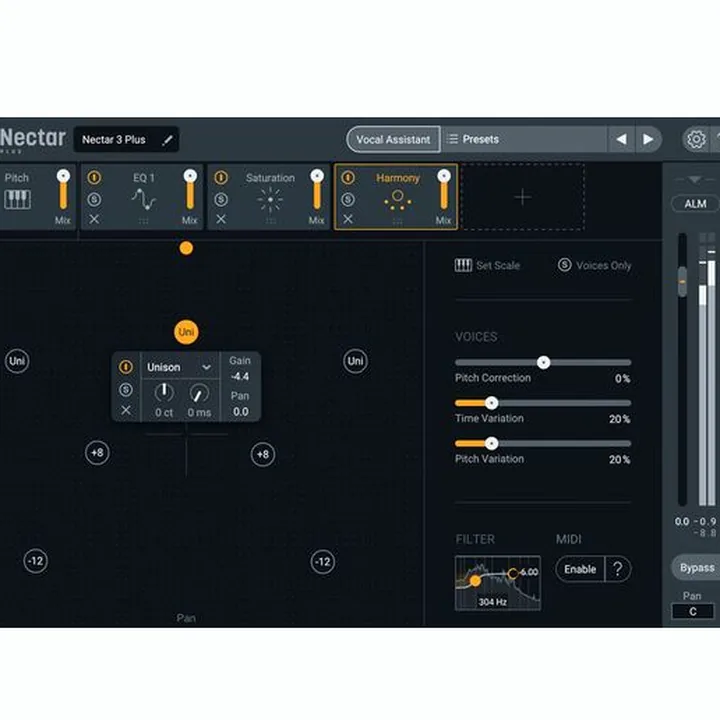Toggle voice power in Unison popup

[126, 367]
